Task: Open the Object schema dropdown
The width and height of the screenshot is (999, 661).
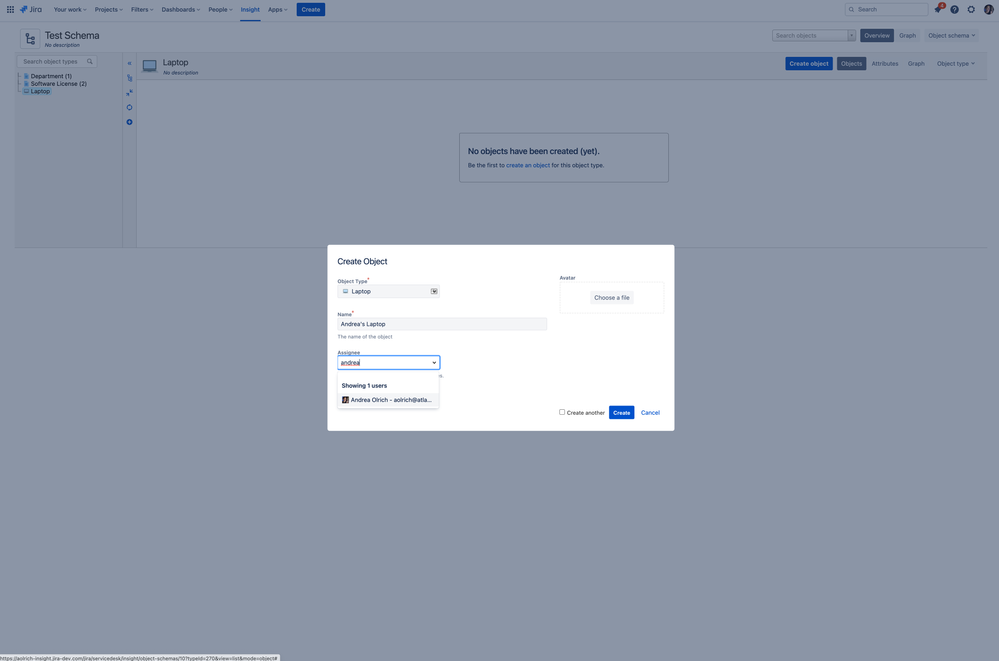Action: click(x=951, y=36)
